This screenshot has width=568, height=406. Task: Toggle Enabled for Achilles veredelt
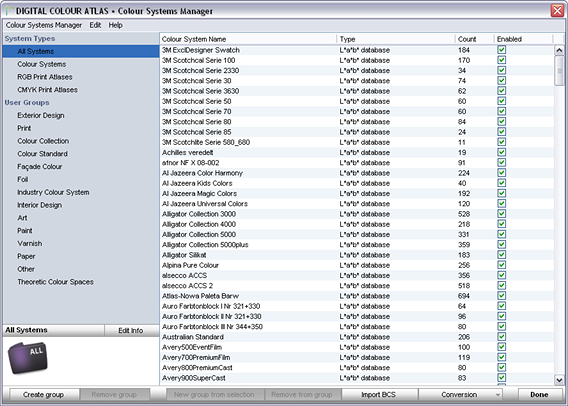pos(501,152)
